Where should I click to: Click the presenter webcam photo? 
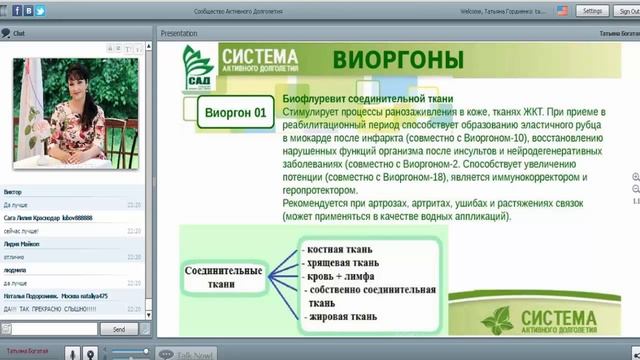point(76,113)
